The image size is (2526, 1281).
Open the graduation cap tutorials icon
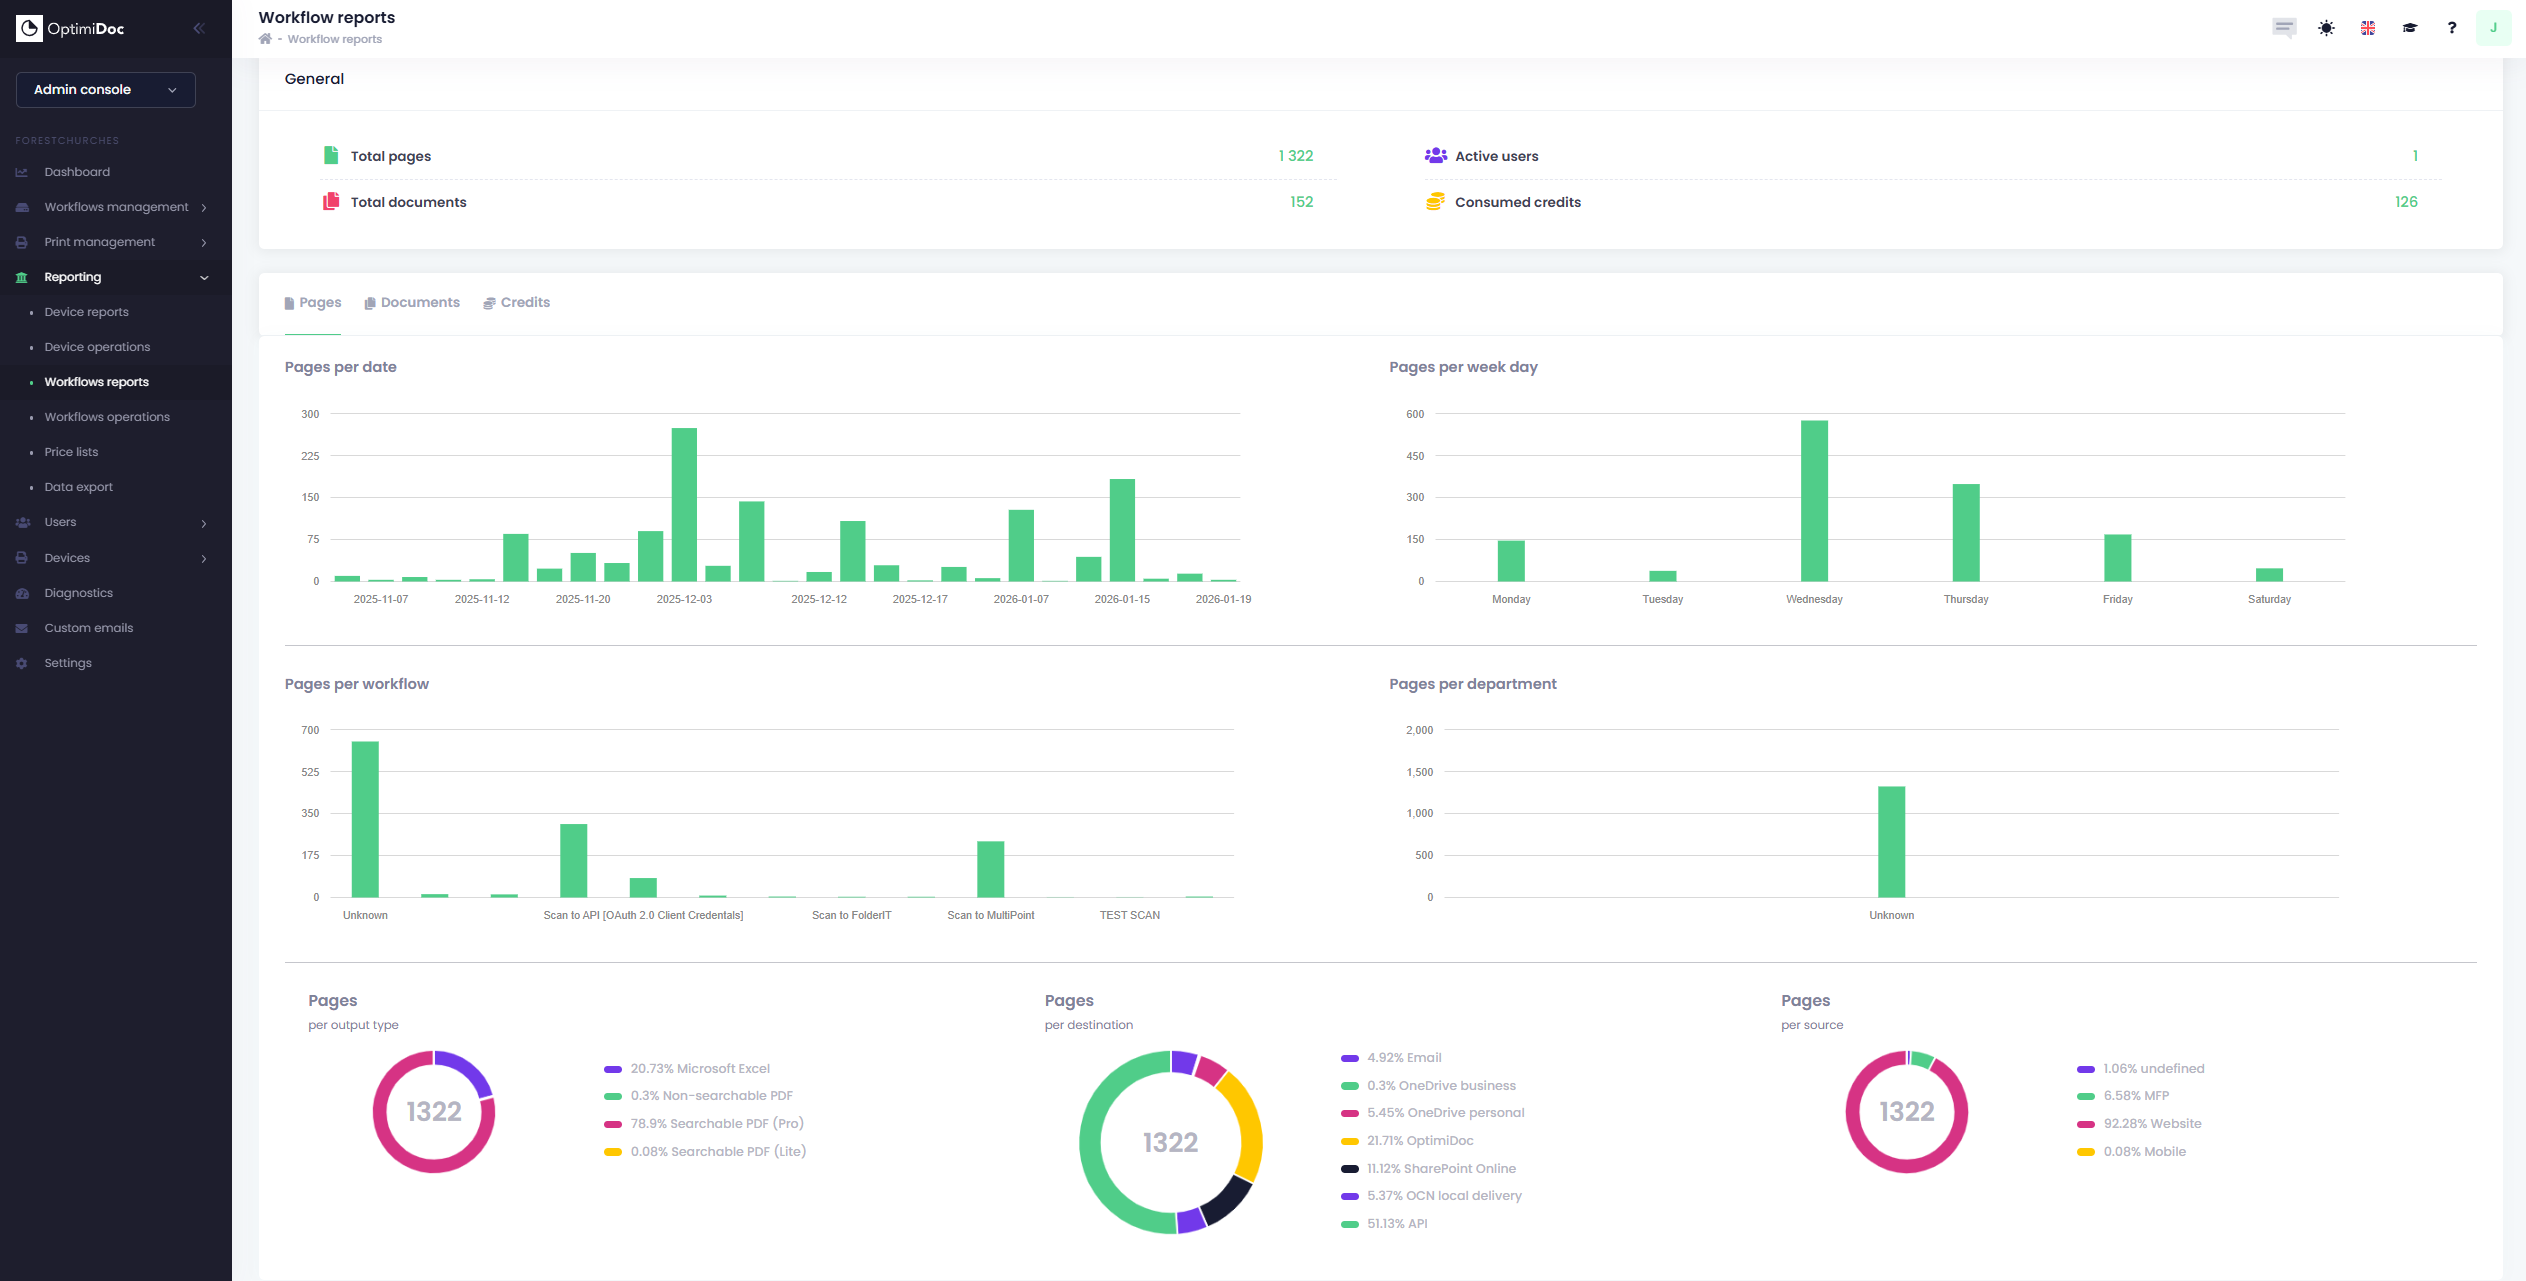2410,28
